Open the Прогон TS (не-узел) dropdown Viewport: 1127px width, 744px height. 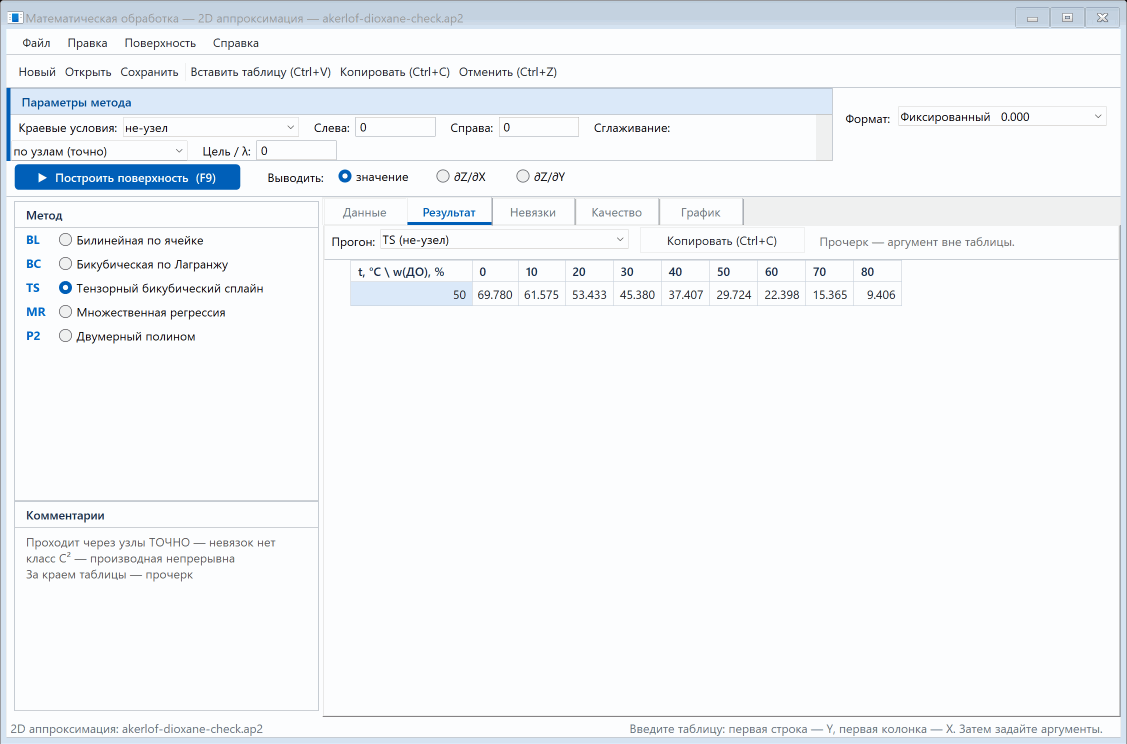pyautogui.click(x=504, y=240)
